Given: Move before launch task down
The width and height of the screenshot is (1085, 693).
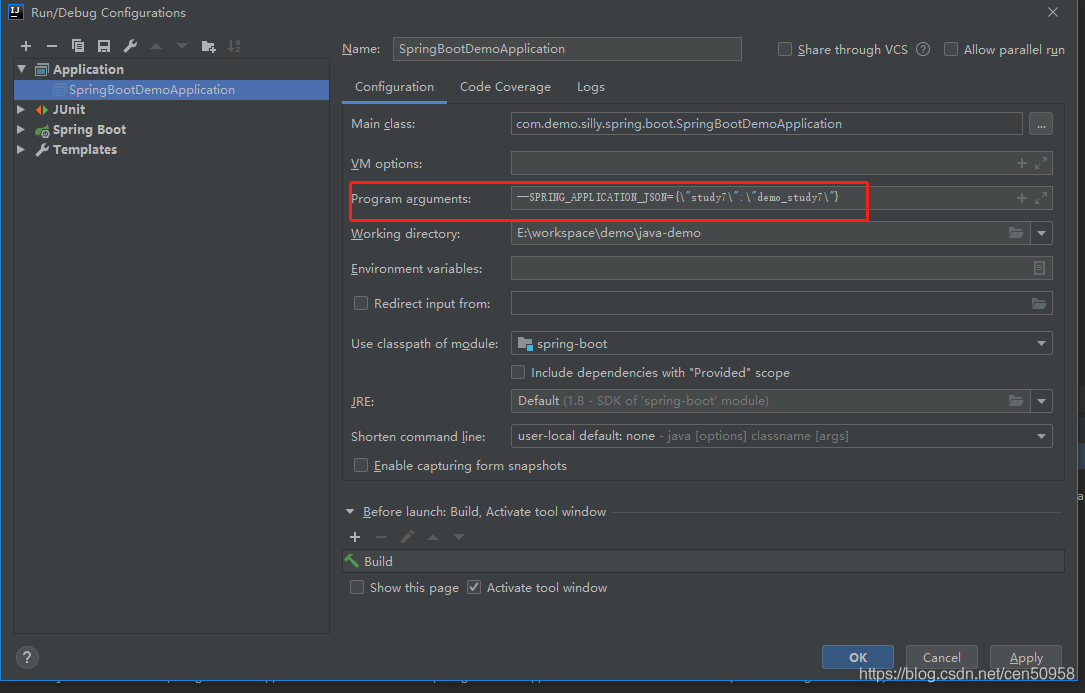Looking at the screenshot, I should pyautogui.click(x=459, y=537).
